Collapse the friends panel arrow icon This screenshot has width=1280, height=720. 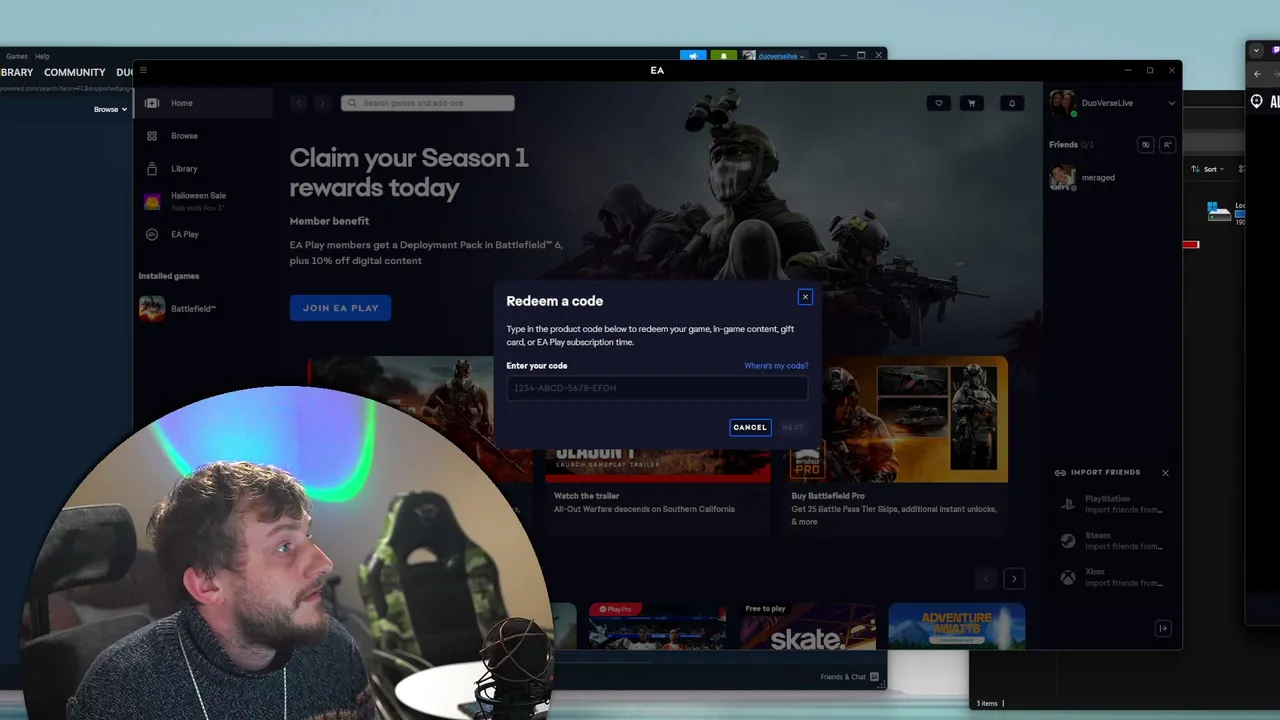(x=1163, y=628)
